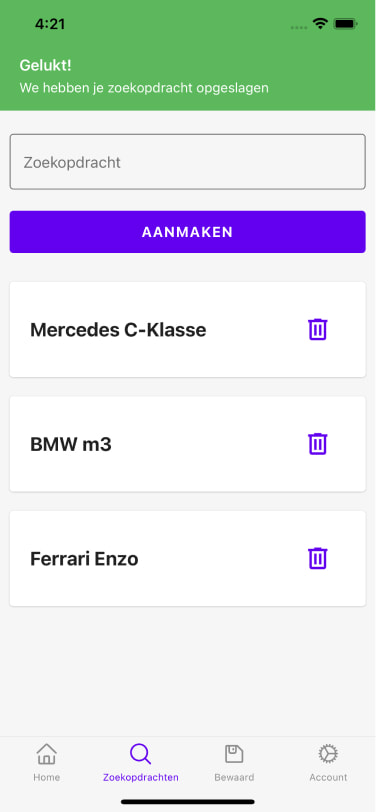
Task: Open the Ferrari Enzo search card
Action: 187,558
